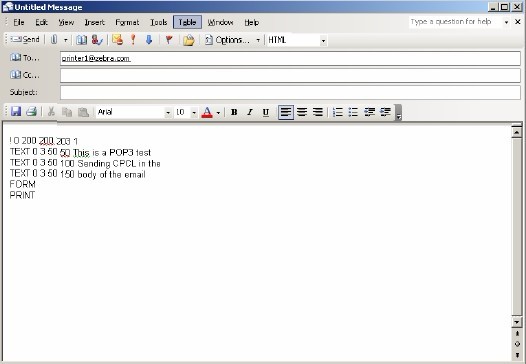The width and height of the screenshot is (526, 364).
Task: Toggle Italic formatting
Action: [x=250, y=112]
